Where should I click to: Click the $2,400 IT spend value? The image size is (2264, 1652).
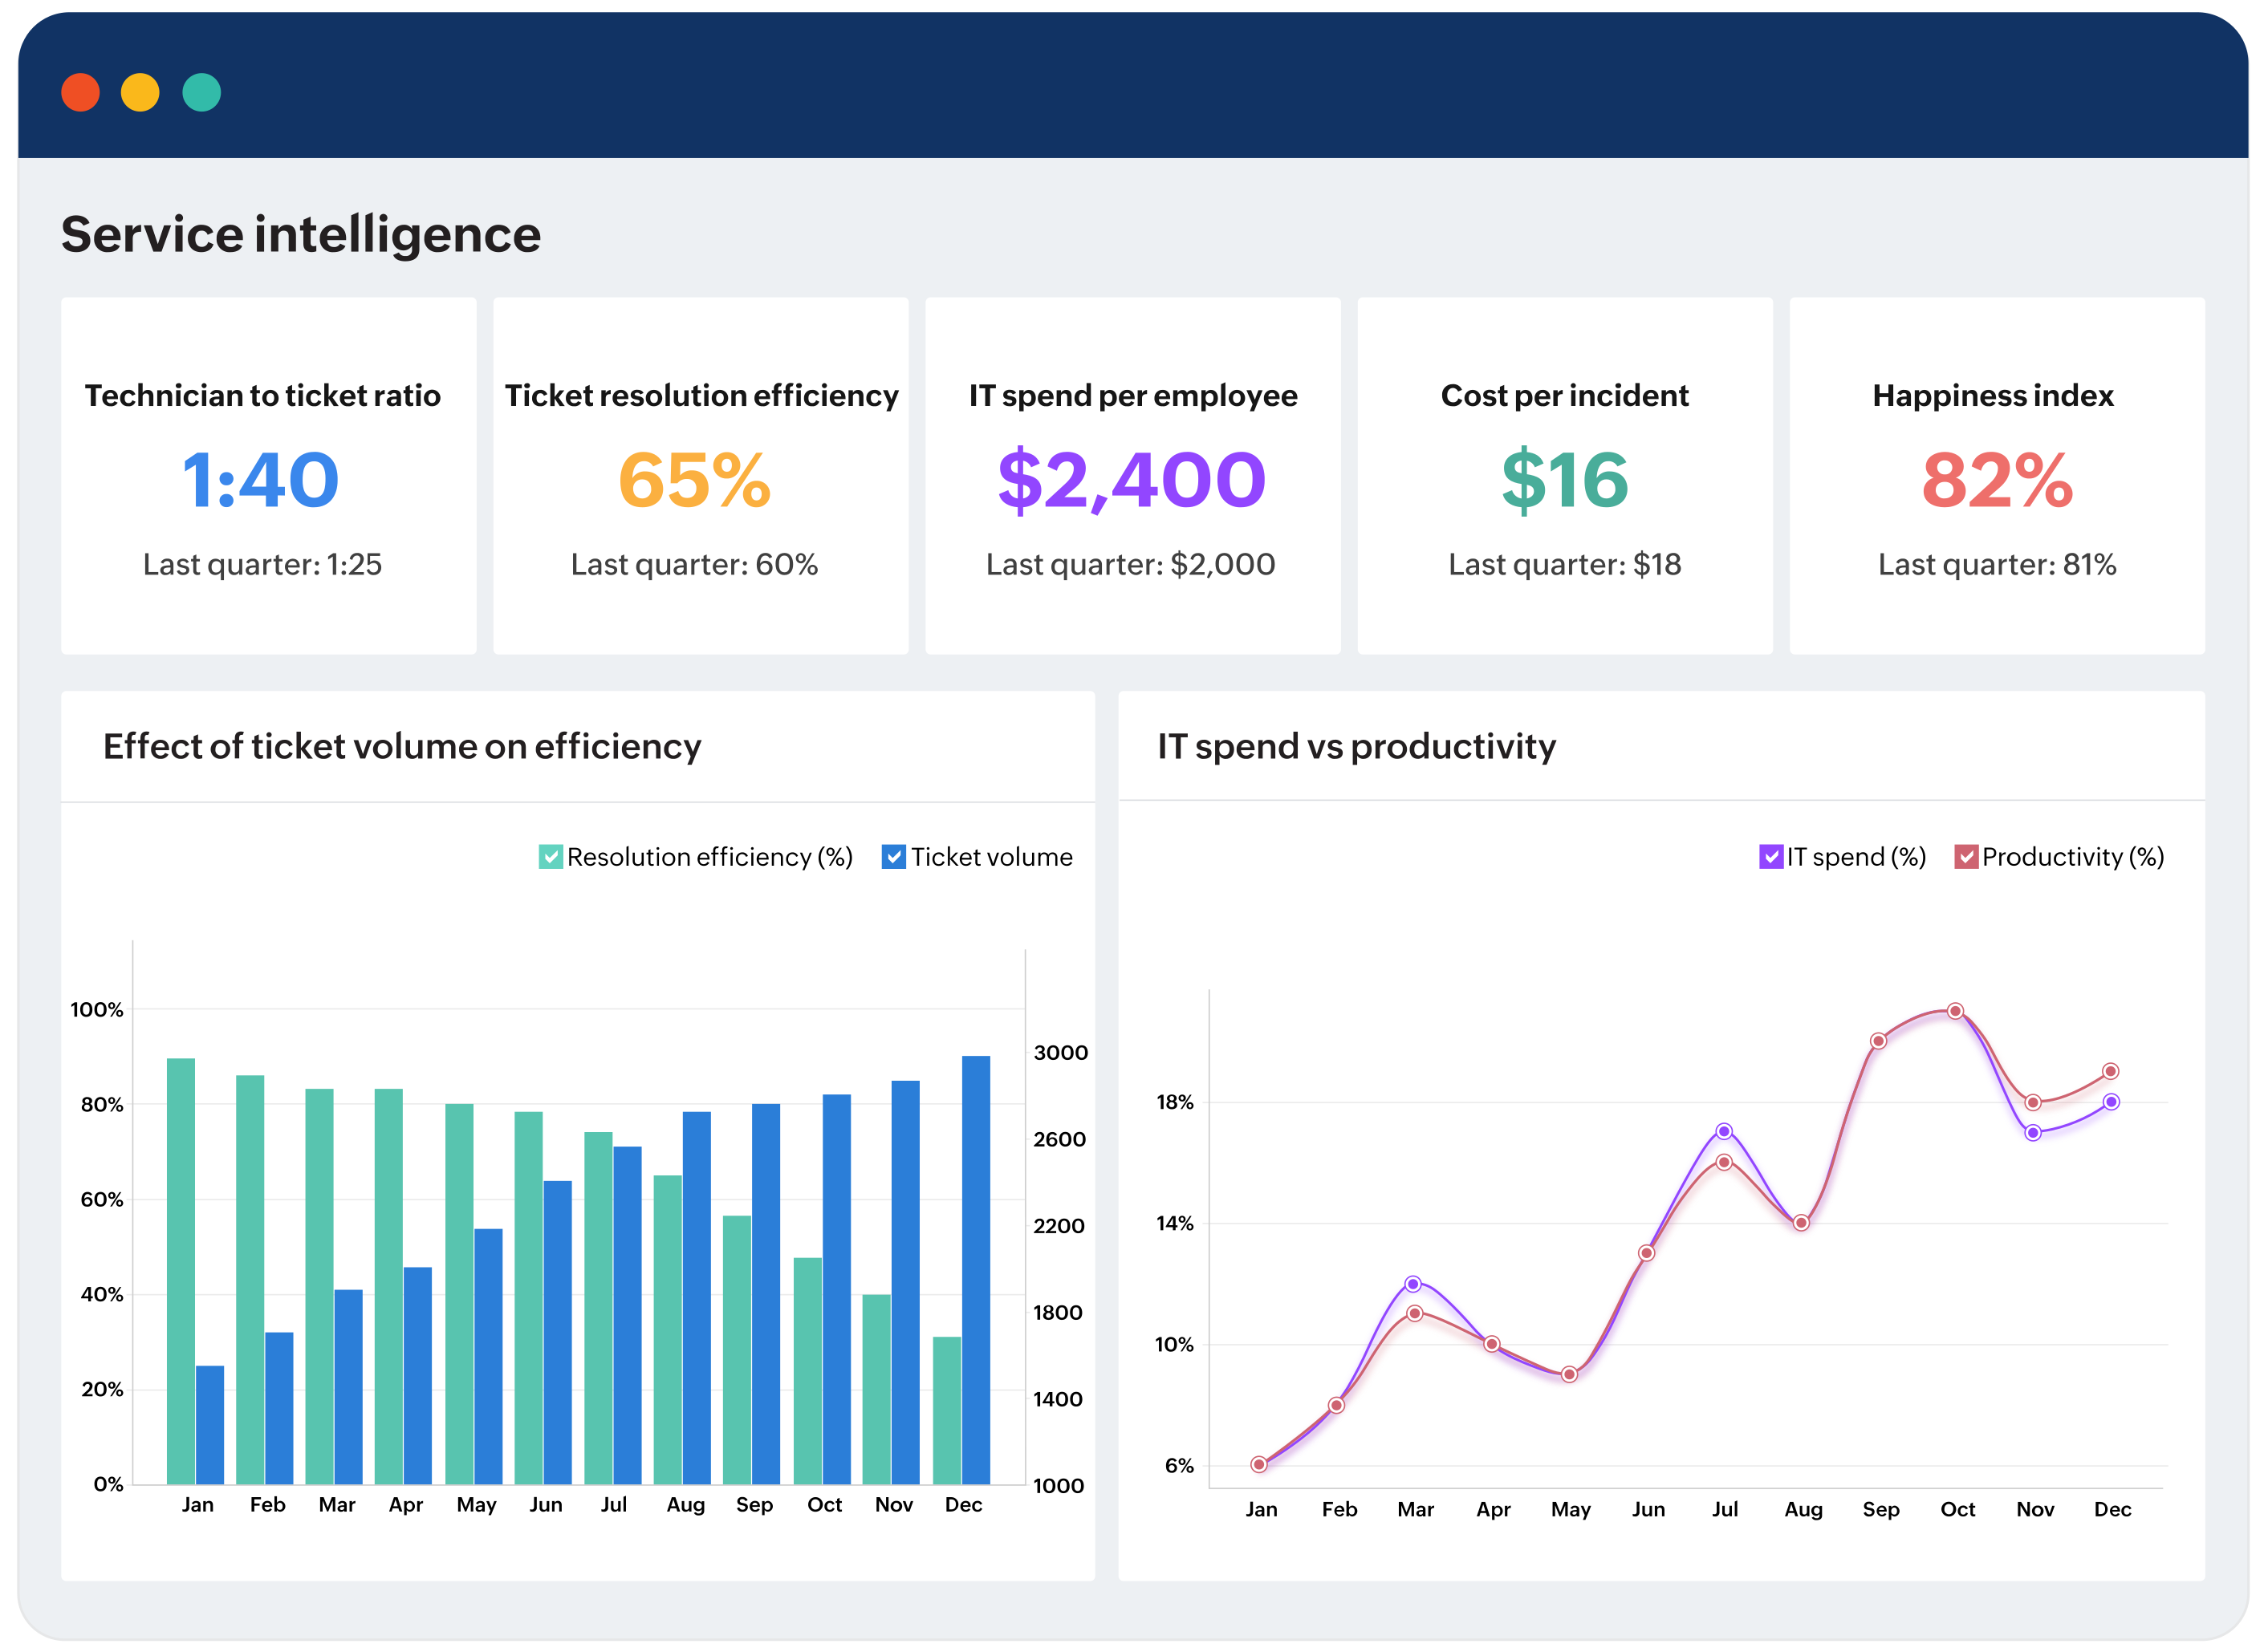(x=1131, y=480)
